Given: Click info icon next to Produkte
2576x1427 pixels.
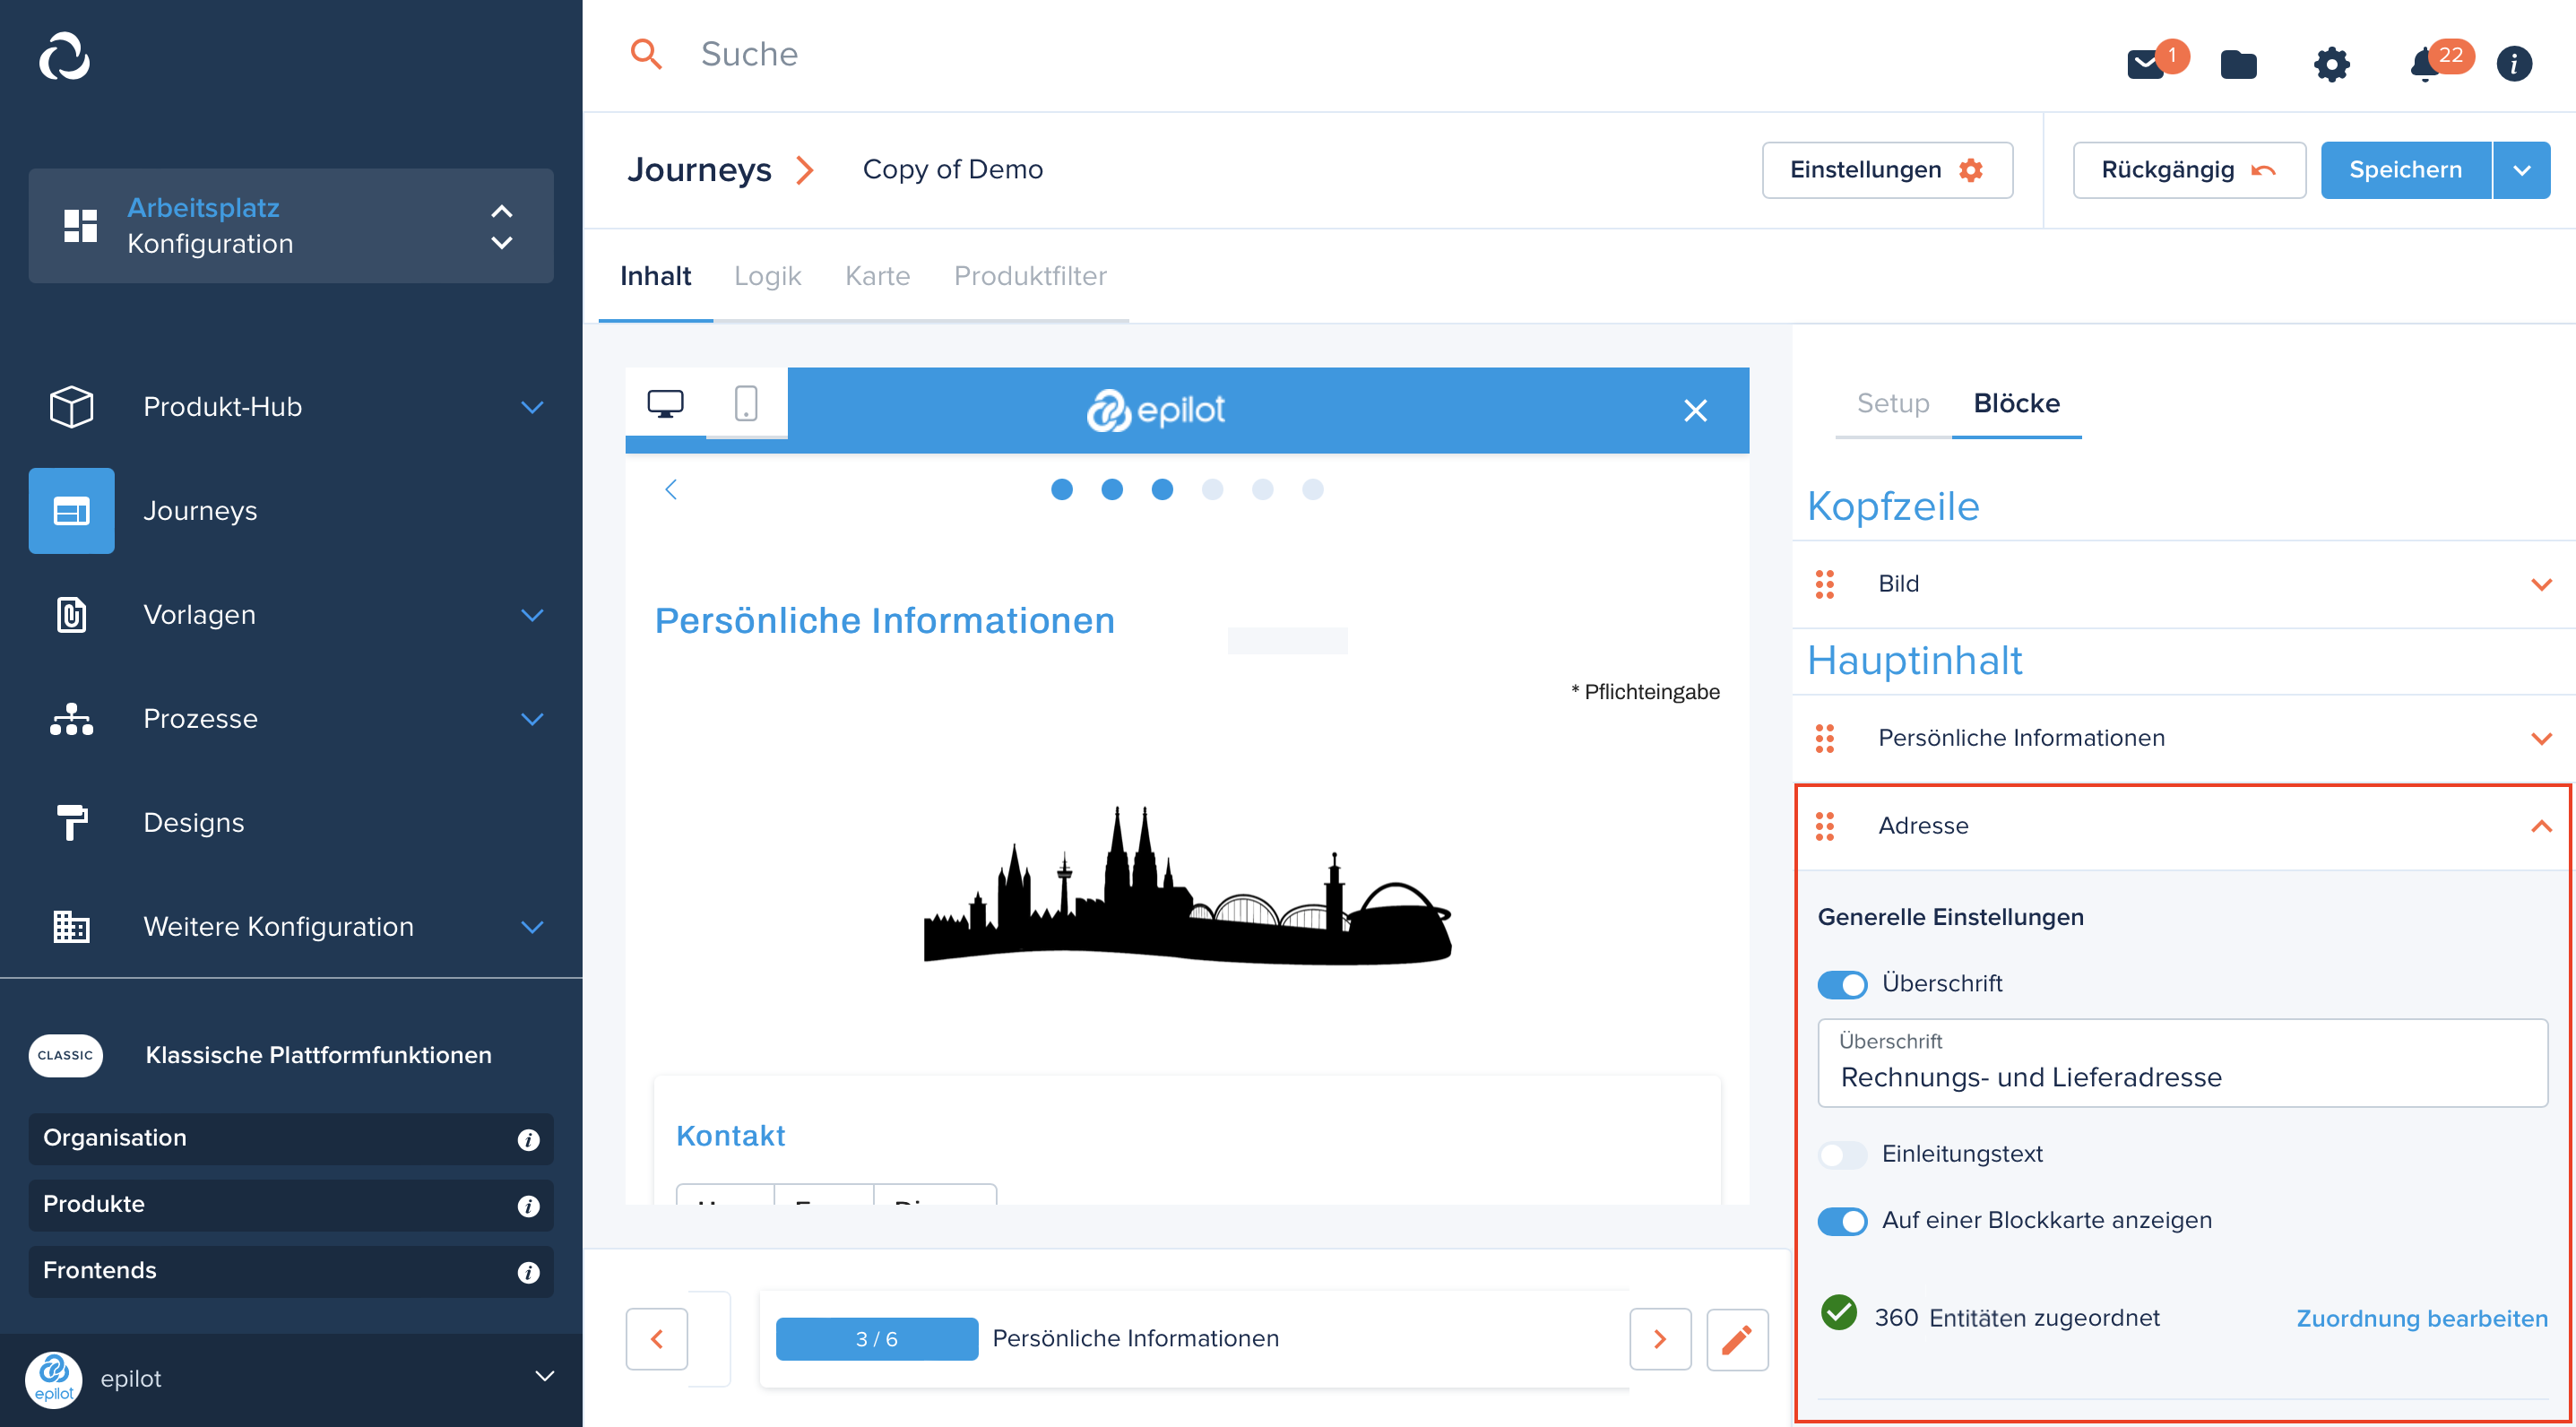Looking at the screenshot, I should click(528, 1206).
